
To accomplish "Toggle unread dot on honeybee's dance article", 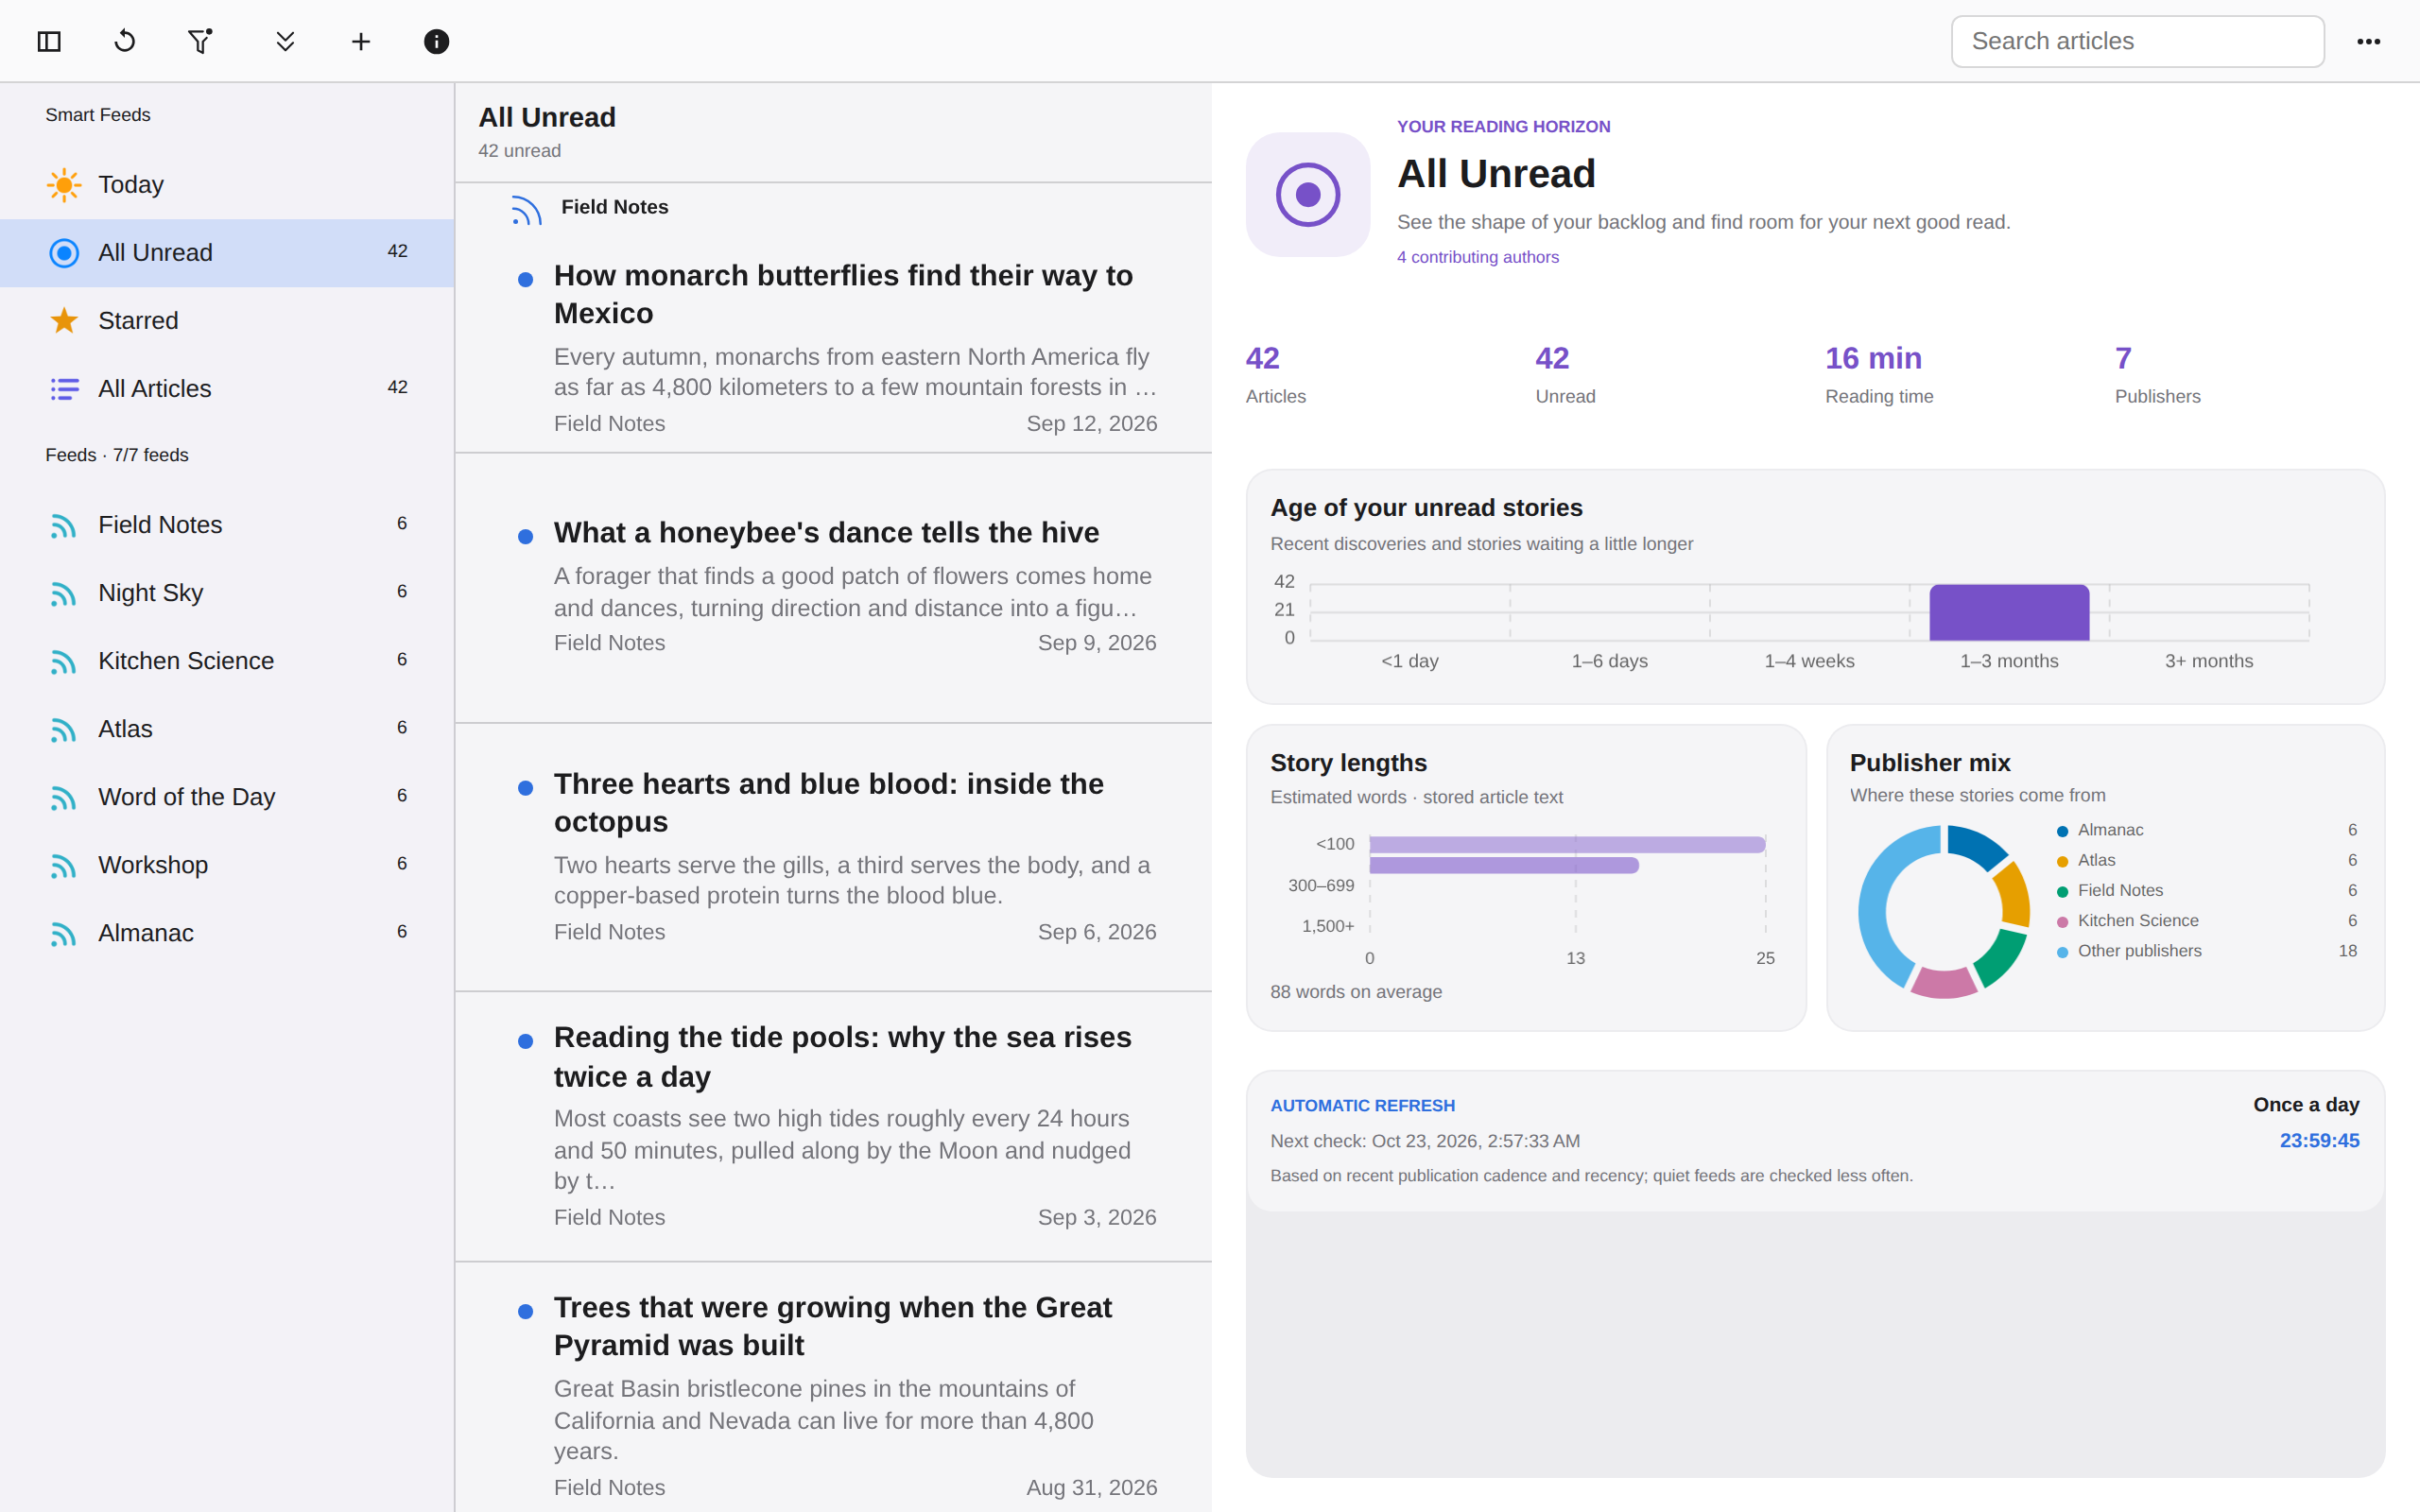I will pyautogui.click(x=525, y=537).
